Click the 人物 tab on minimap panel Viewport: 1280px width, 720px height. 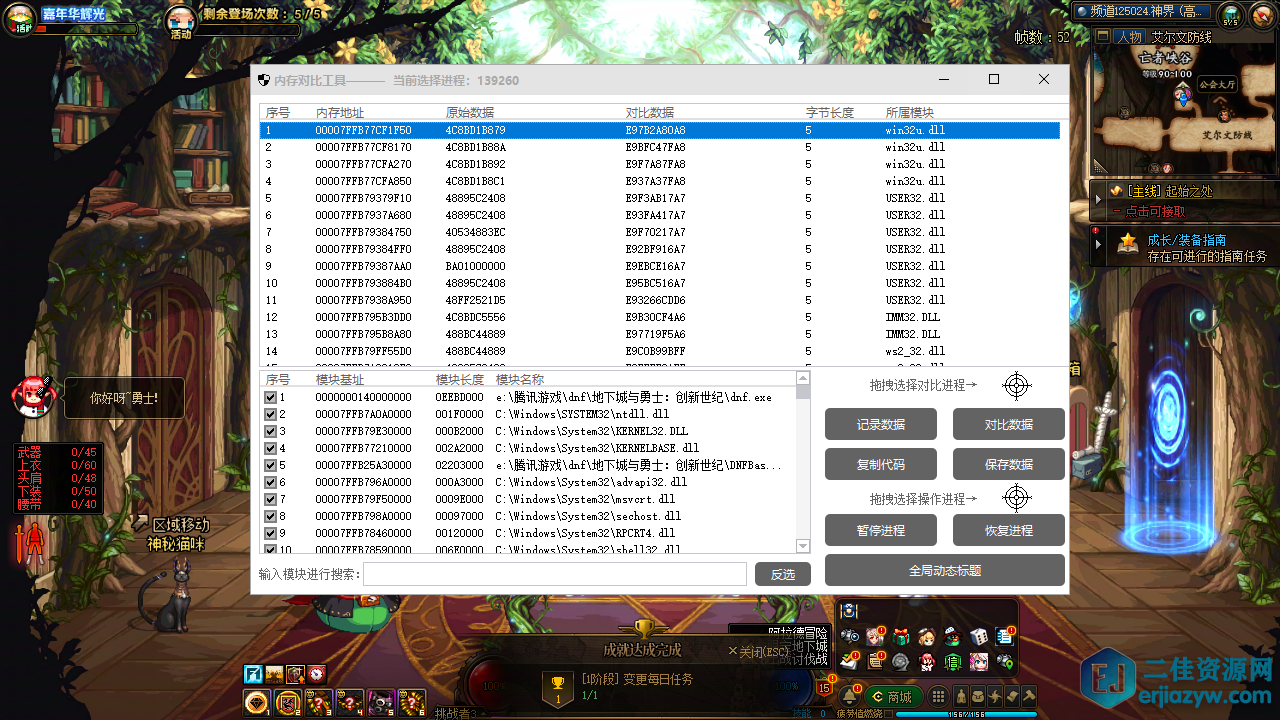pos(1129,37)
